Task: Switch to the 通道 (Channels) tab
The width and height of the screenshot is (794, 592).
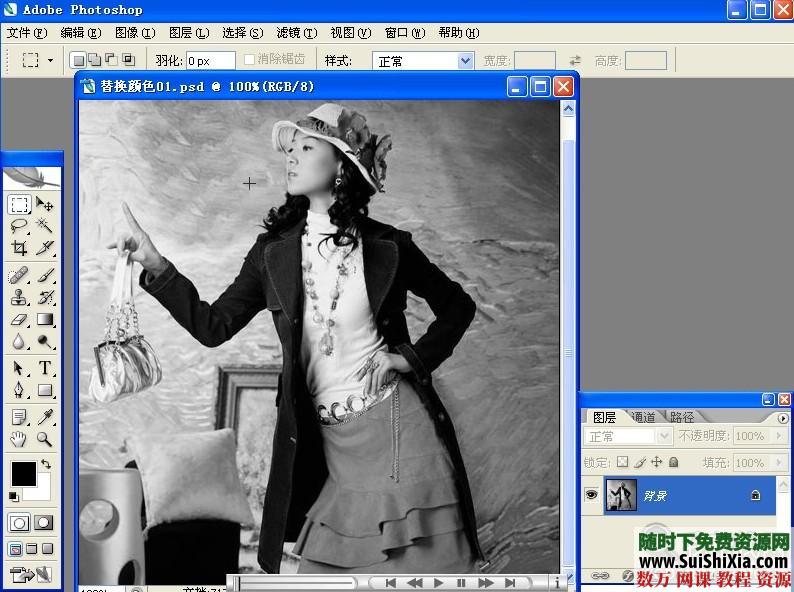Action: (x=642, y=417)
